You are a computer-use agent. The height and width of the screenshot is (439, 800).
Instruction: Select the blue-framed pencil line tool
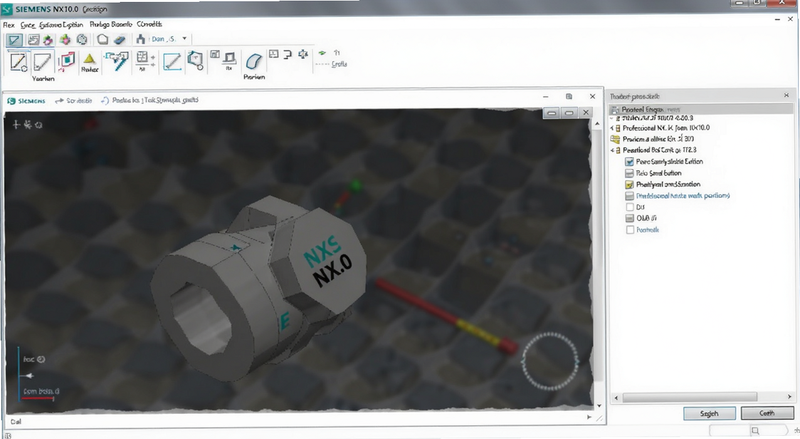172,62
